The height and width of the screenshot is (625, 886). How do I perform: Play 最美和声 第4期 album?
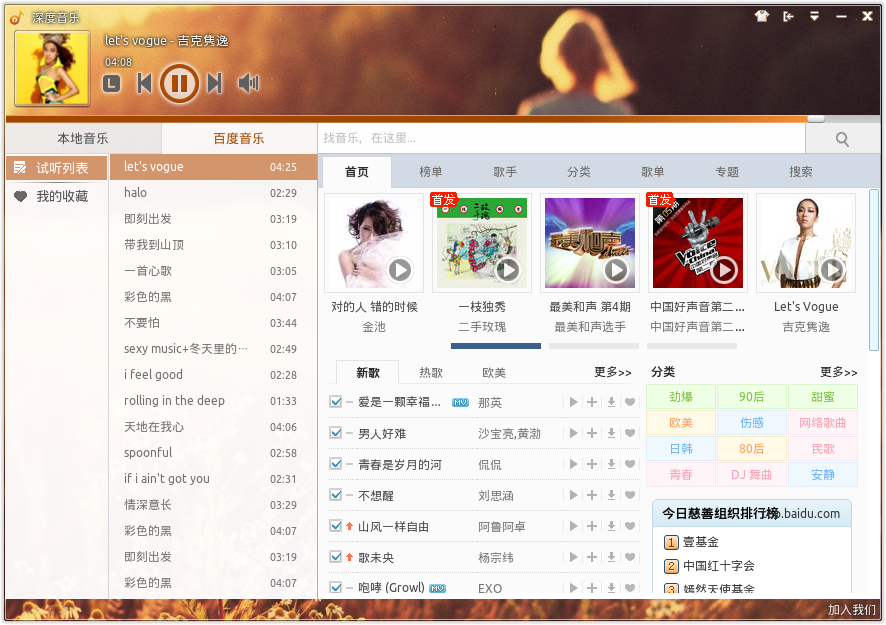[x=616, y=270]
